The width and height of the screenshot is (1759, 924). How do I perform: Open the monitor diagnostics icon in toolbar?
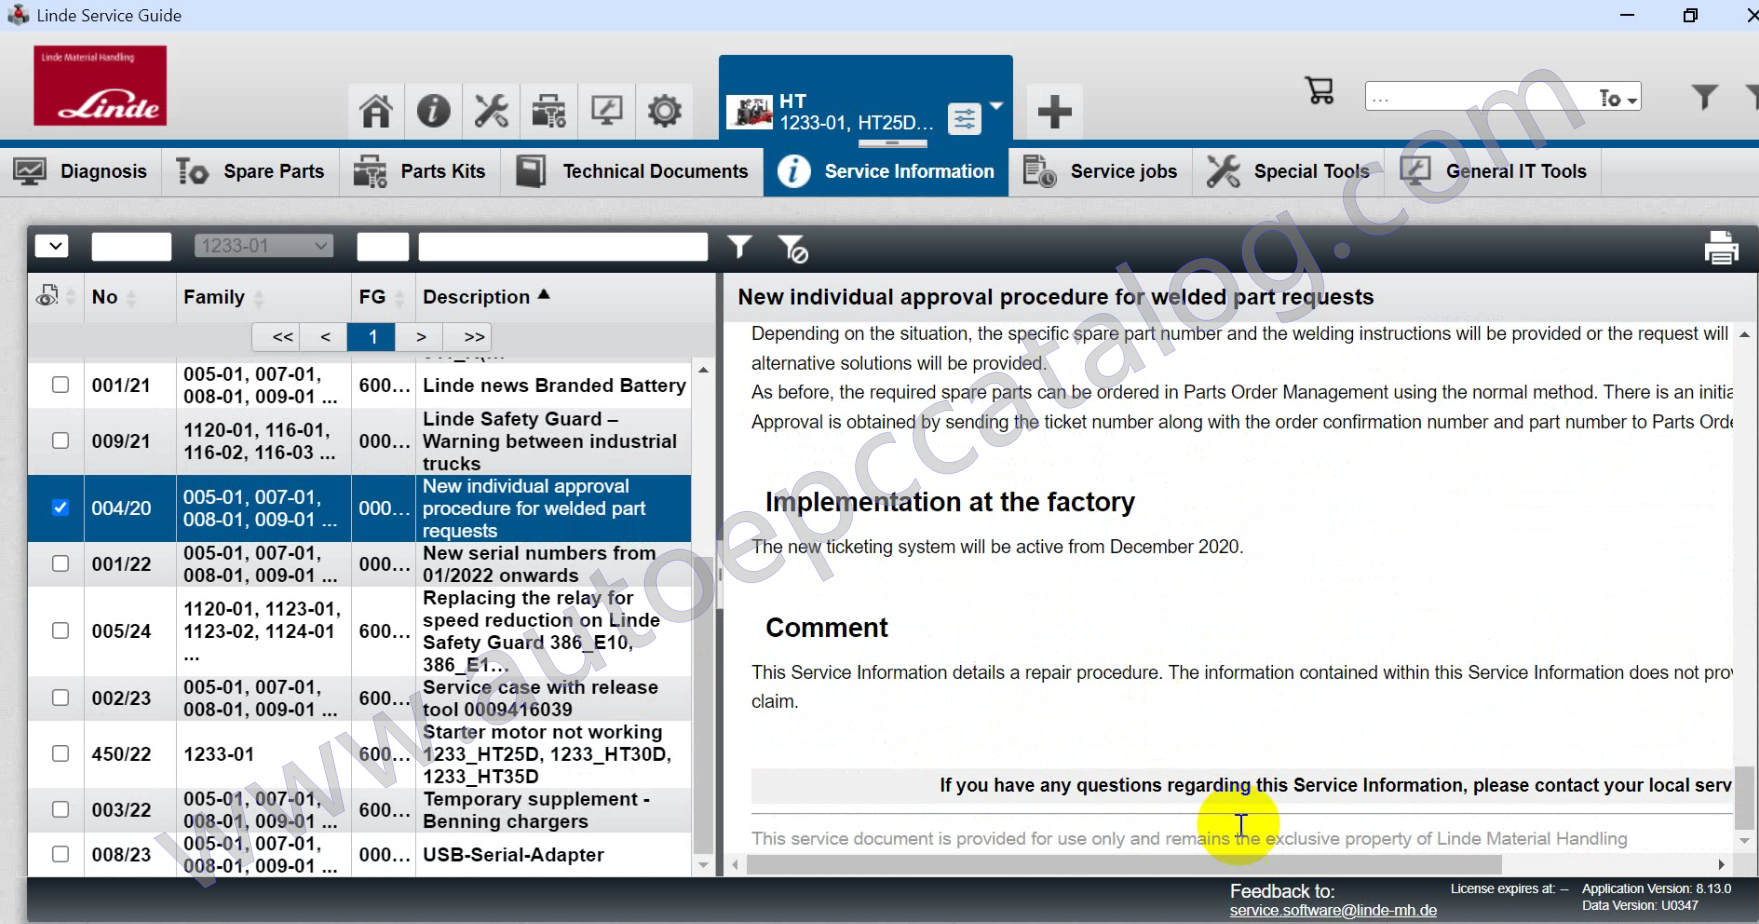[x=607, y=110]
